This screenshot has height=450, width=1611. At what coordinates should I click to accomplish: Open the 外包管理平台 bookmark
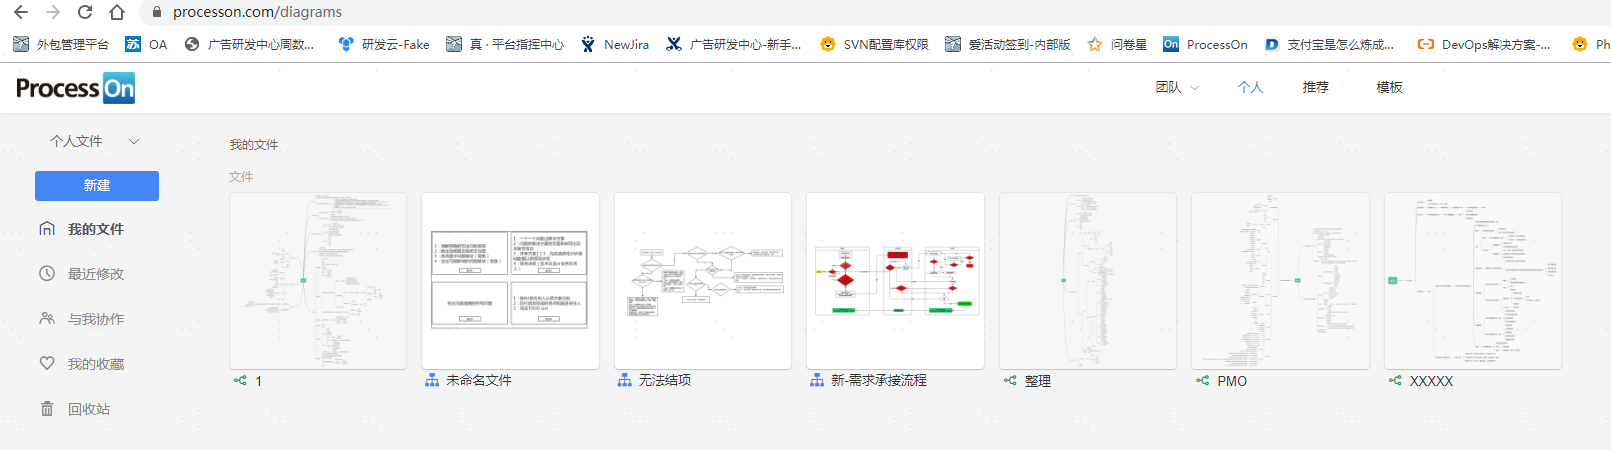coord(61,44)
